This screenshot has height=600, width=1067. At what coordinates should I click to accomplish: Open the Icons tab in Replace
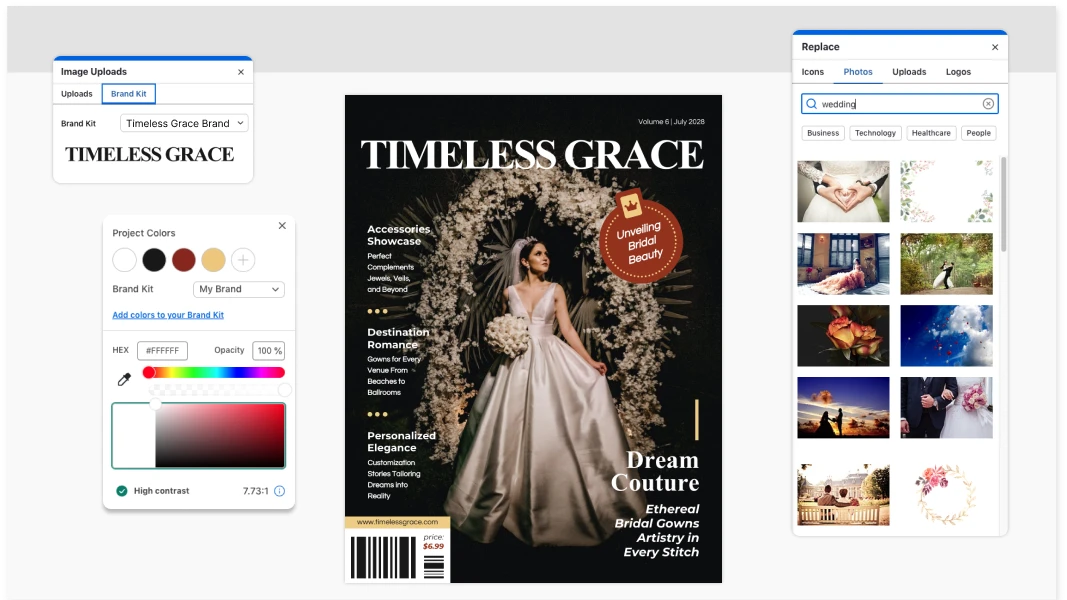tap(812, 72)
